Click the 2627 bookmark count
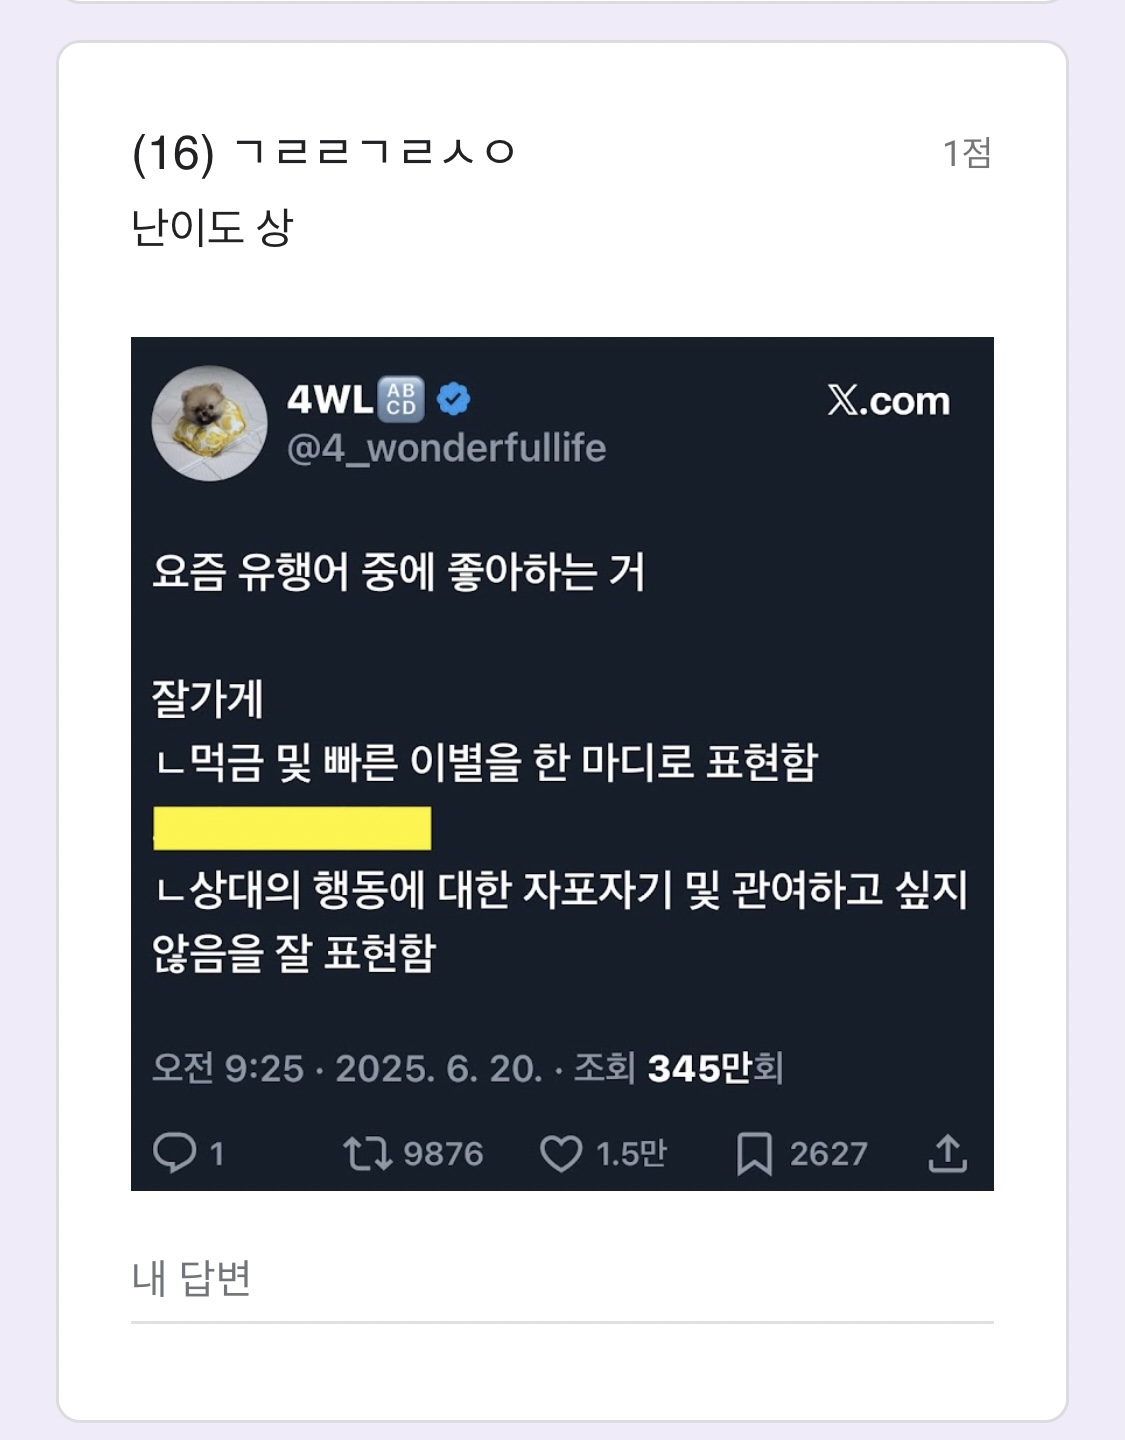Image resolution: width=1125 pixels, height=1440 pixels. pyautogui.click(x=828, y=1154)
